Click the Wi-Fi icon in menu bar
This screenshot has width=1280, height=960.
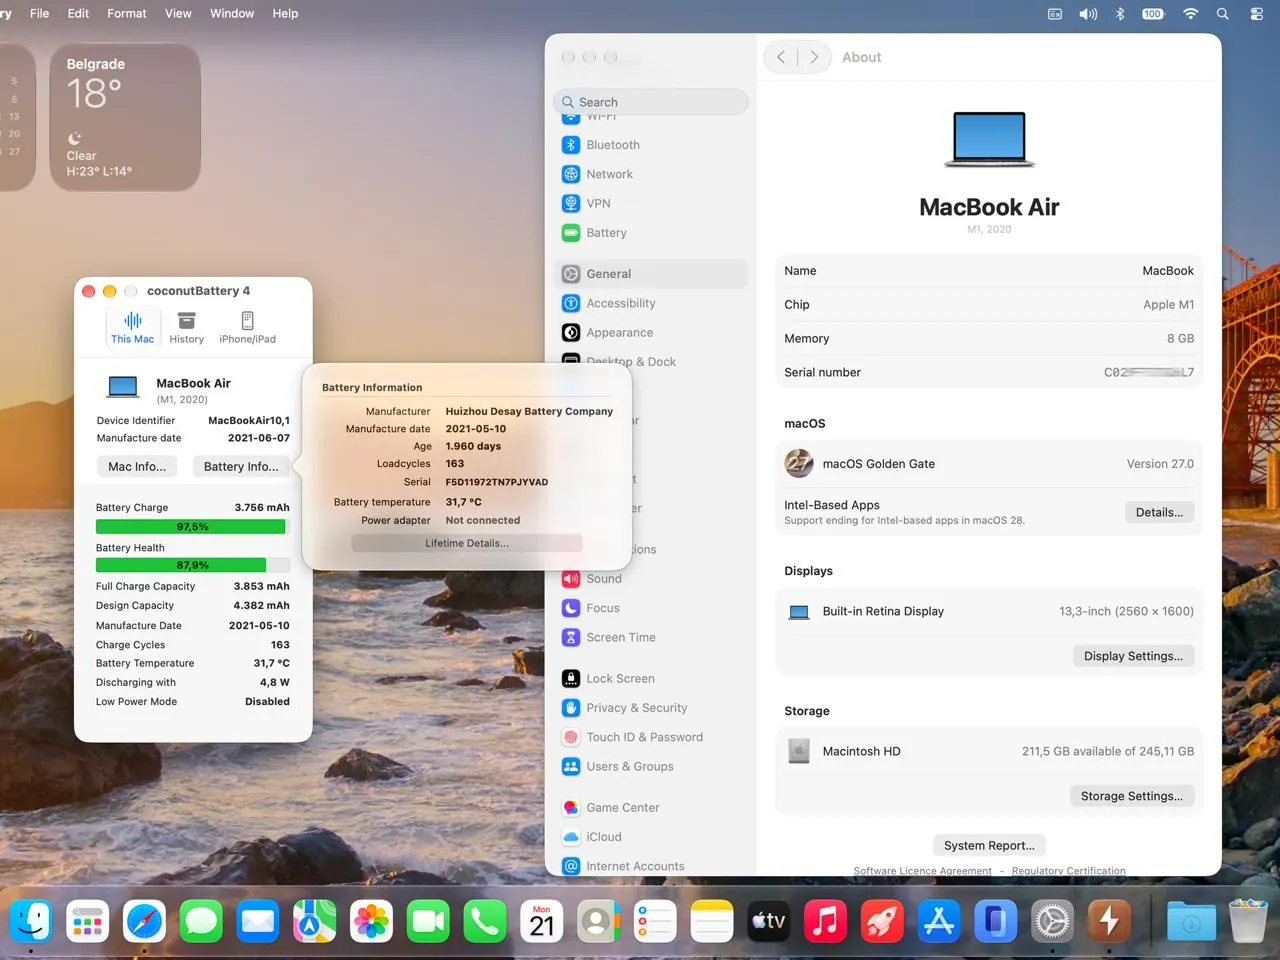coord(1190,14)
